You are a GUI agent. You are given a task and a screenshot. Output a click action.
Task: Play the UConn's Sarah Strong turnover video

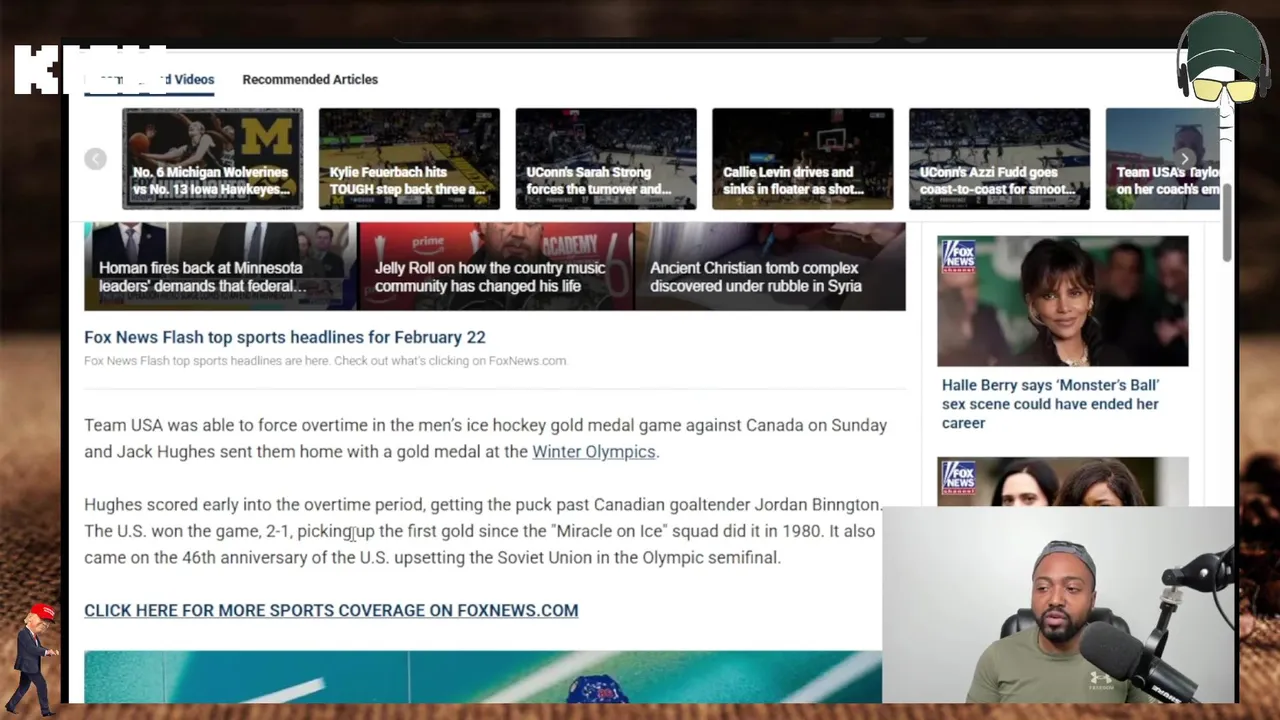pos(606,159)
